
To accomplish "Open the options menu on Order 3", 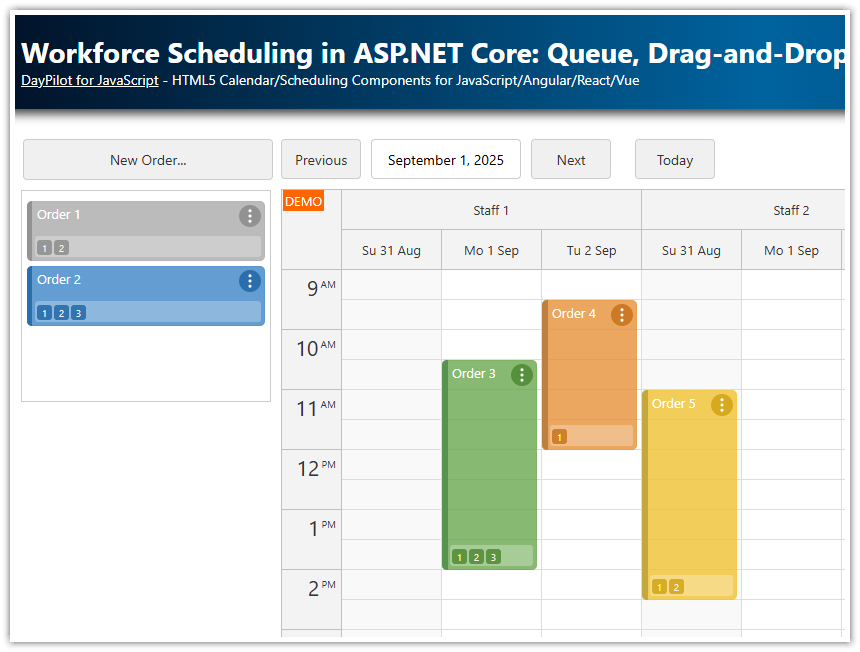I will tap(521, 375).
